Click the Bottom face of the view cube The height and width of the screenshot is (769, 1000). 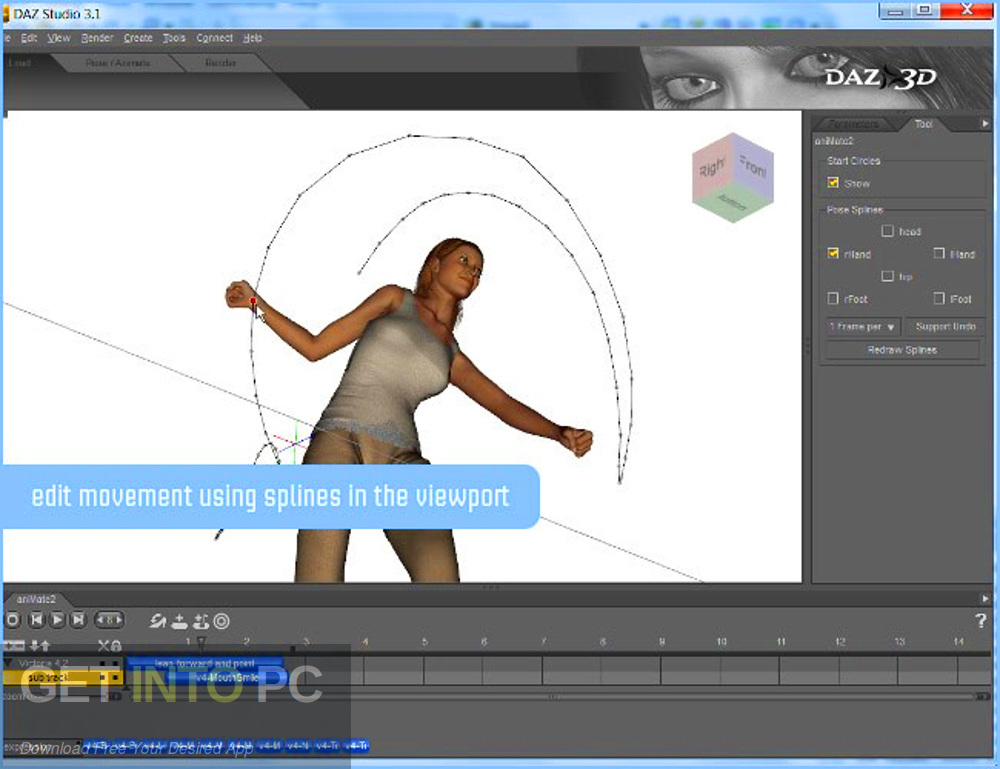[732, 204]
